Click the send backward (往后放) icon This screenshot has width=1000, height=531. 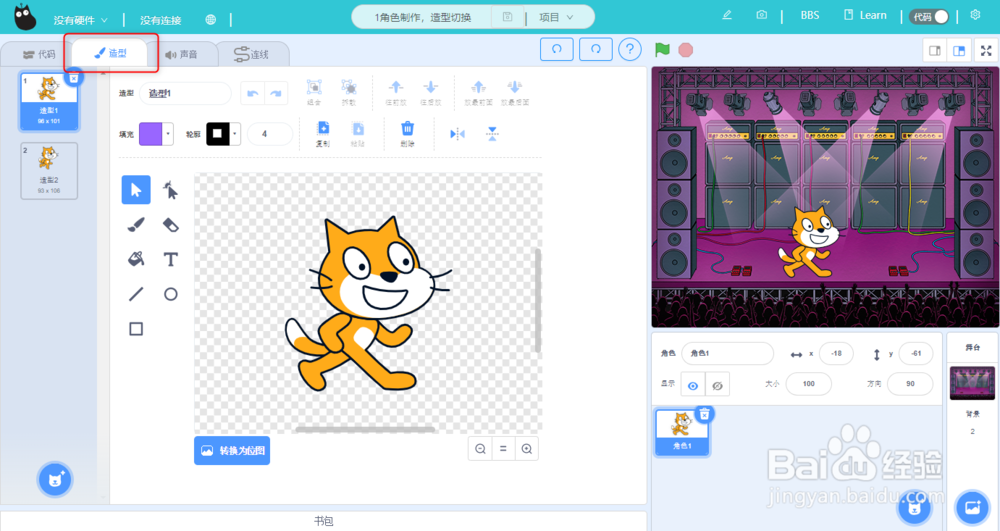(430, 92)
